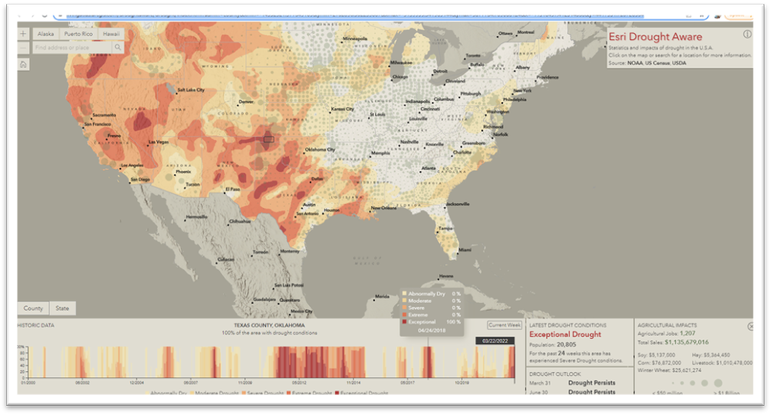Return to the map home extent

23,64
